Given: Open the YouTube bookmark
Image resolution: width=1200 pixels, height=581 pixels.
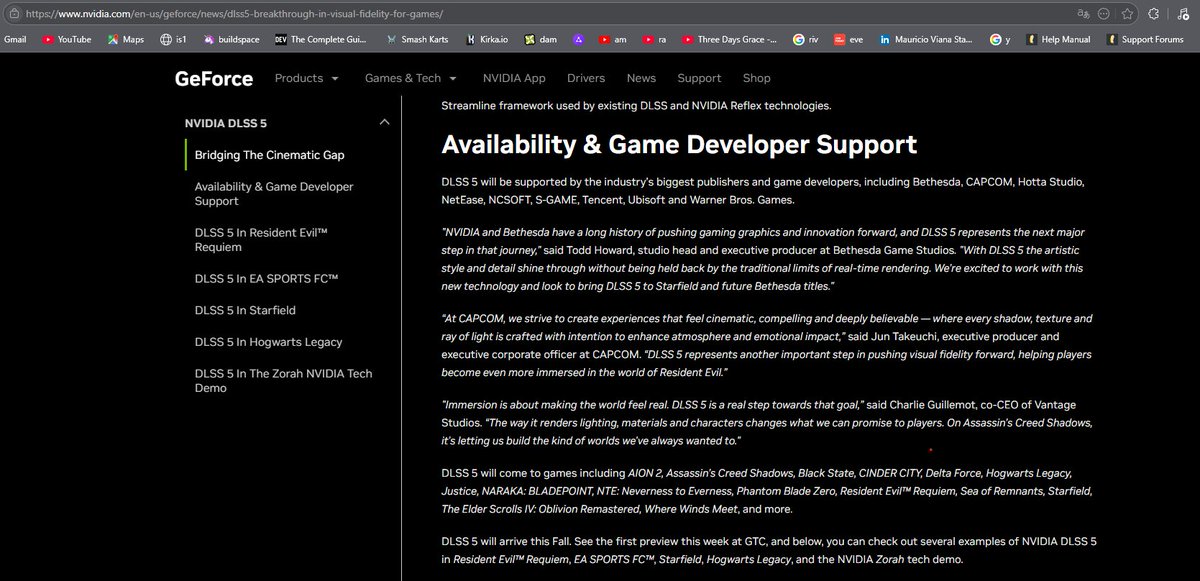Looking at the screenshot, I should pyautogui.click(x=67, y=39).
